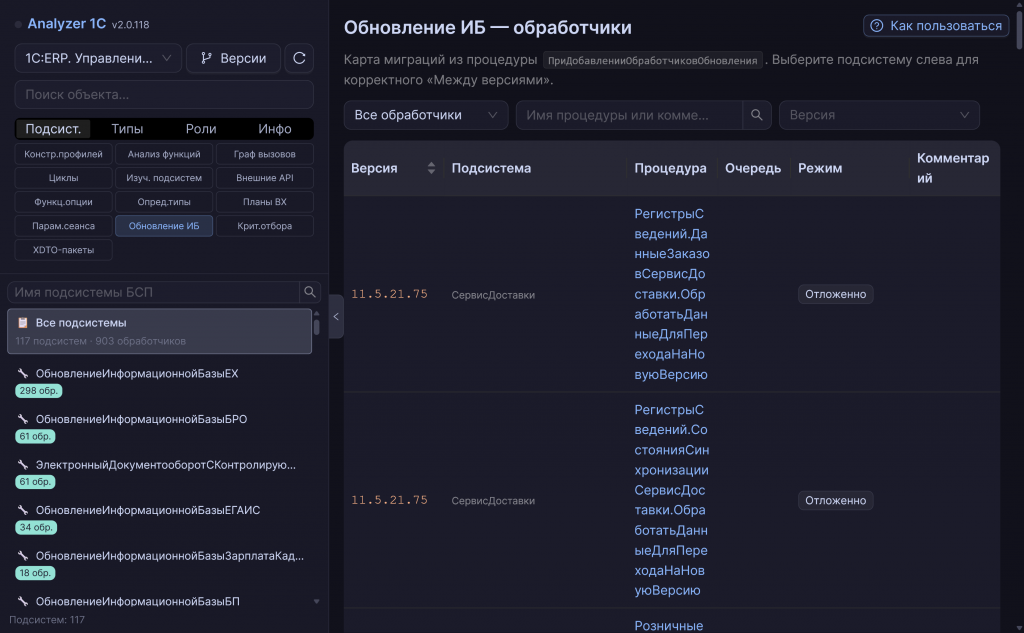Open procedure link РегистрыСведений.СостоянияСинхронизацииСервисДоставки
The width and height of the screenshot is (1024, 633).
click(x=671, y=500)
